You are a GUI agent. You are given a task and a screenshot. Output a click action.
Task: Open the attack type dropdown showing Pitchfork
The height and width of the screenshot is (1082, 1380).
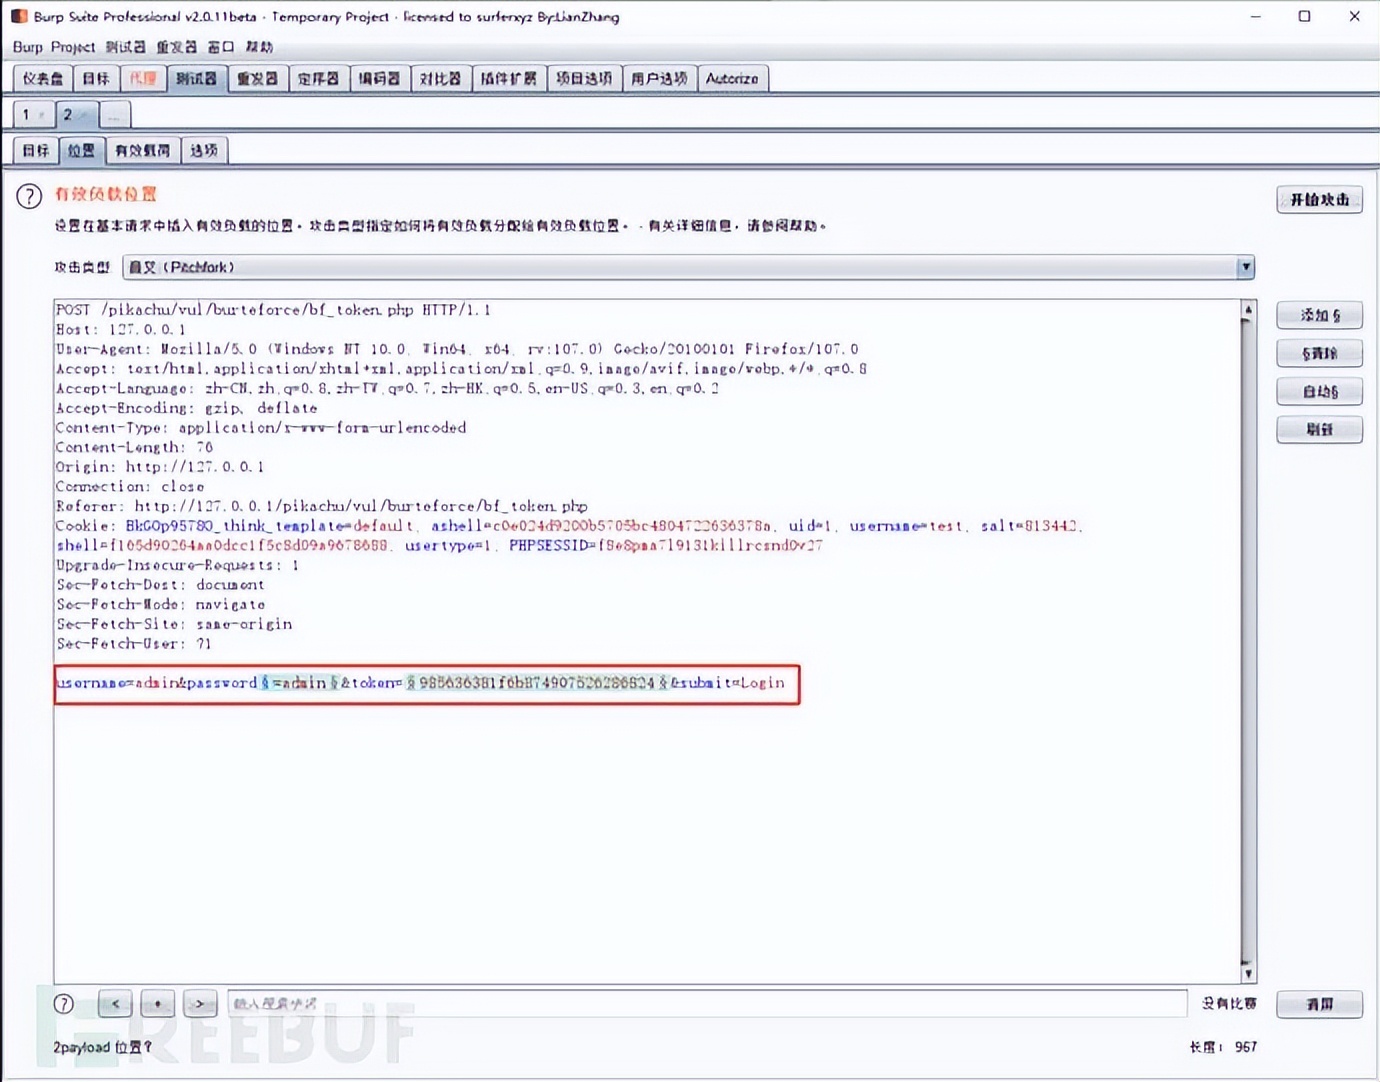click(x=1246, y=267)
